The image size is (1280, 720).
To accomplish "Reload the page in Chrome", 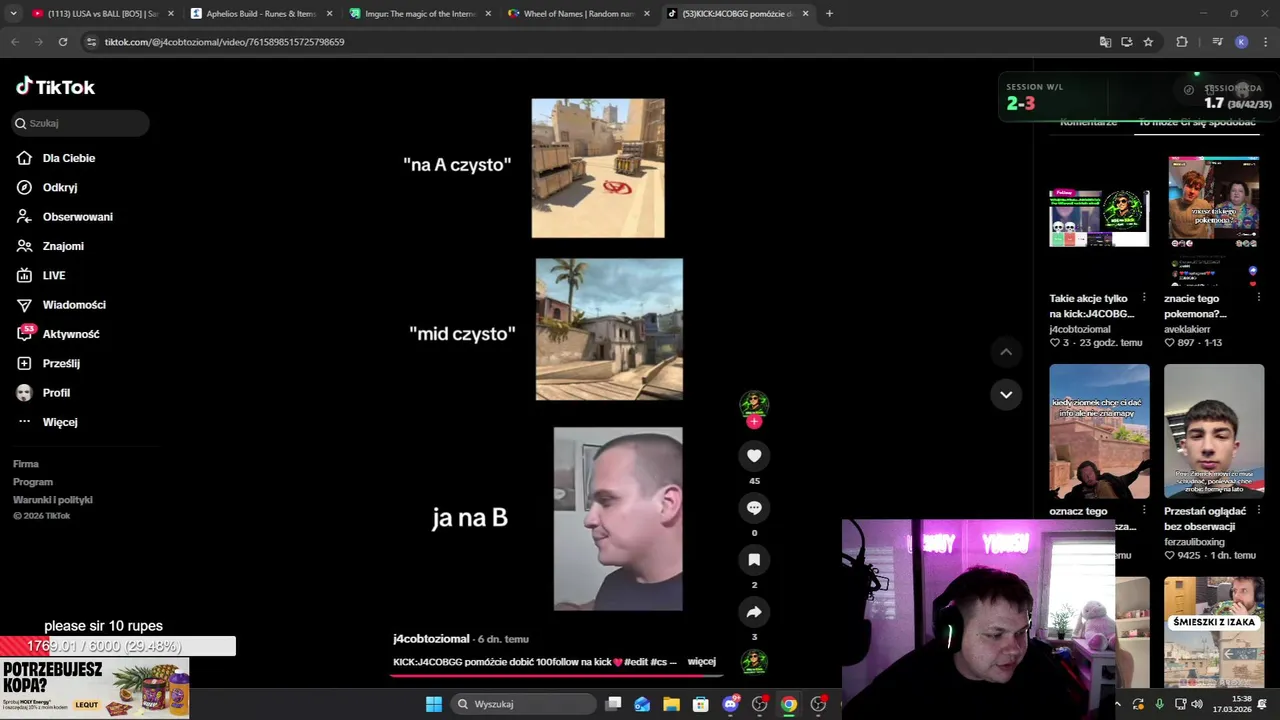I will tap(63, 42).
